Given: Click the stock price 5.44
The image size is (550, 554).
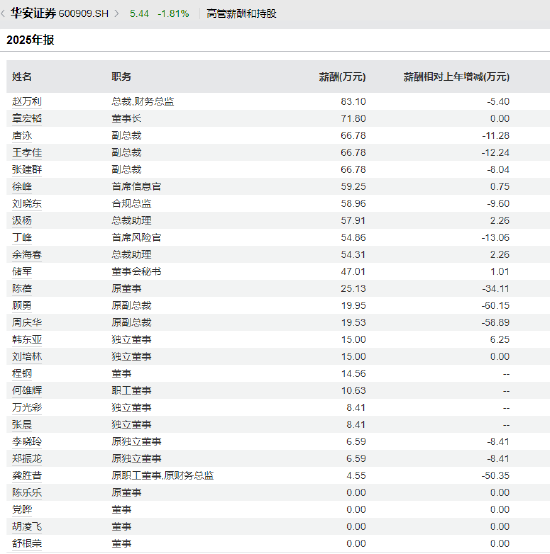Looking at the screenshot, I should coord(139,14).
